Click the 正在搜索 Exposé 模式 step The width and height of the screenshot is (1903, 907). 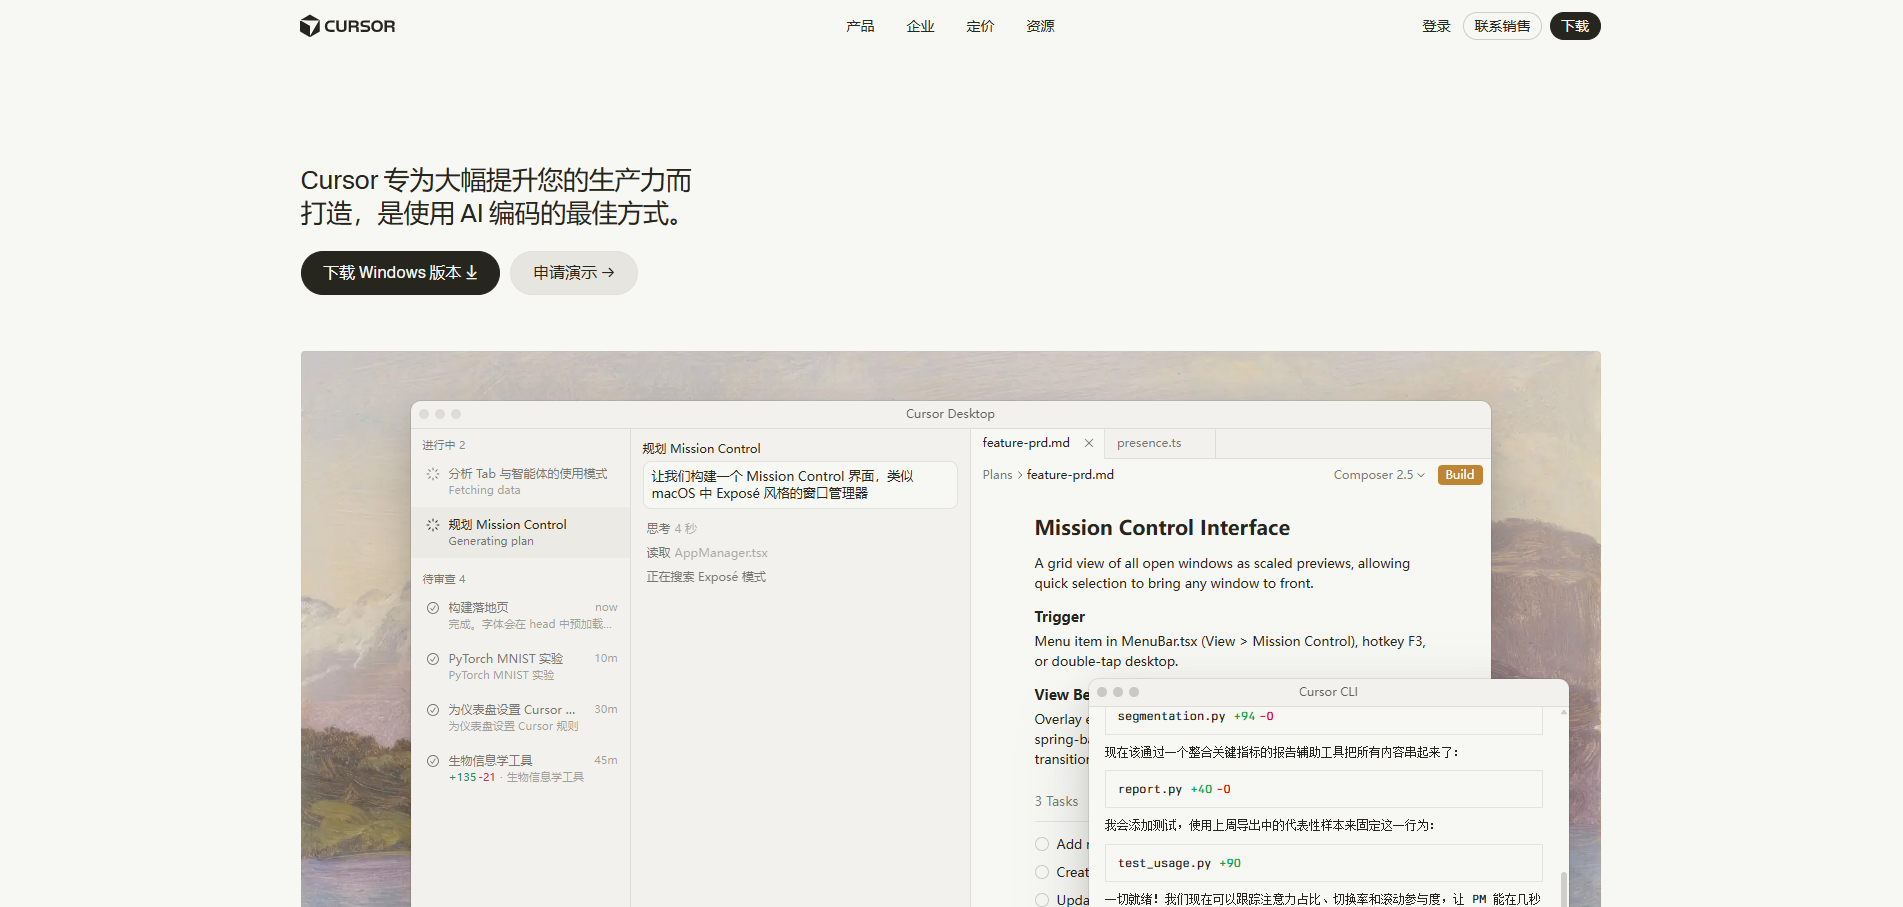pos(706,577)
